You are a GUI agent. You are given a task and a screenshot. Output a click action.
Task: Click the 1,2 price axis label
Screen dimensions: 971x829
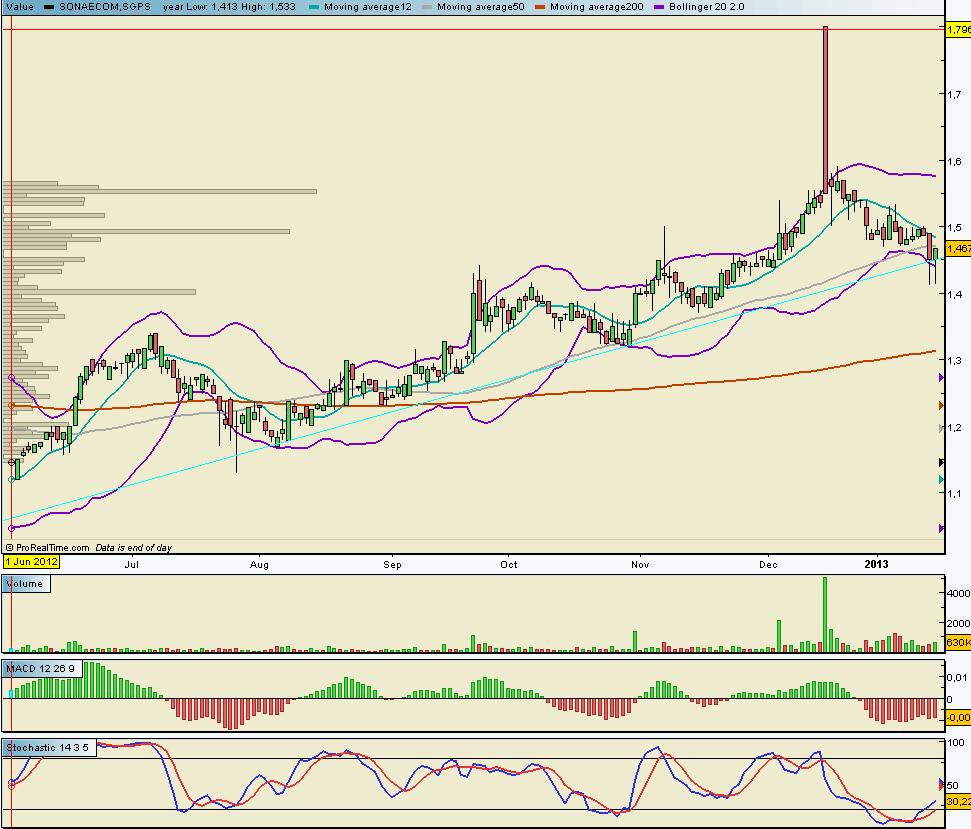[954, 428]
